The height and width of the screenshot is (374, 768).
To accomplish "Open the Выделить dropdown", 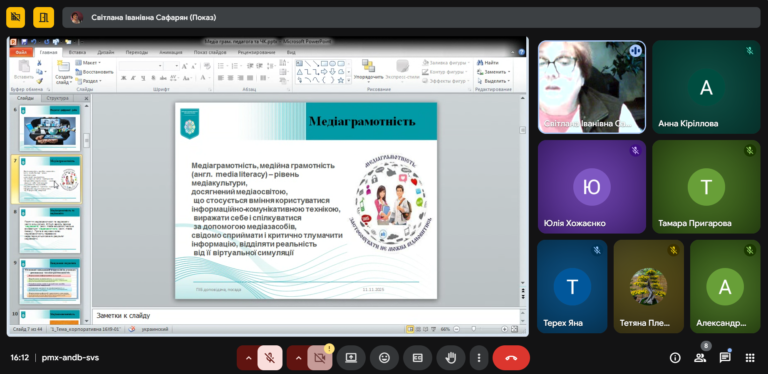I will tap(493, 81).
